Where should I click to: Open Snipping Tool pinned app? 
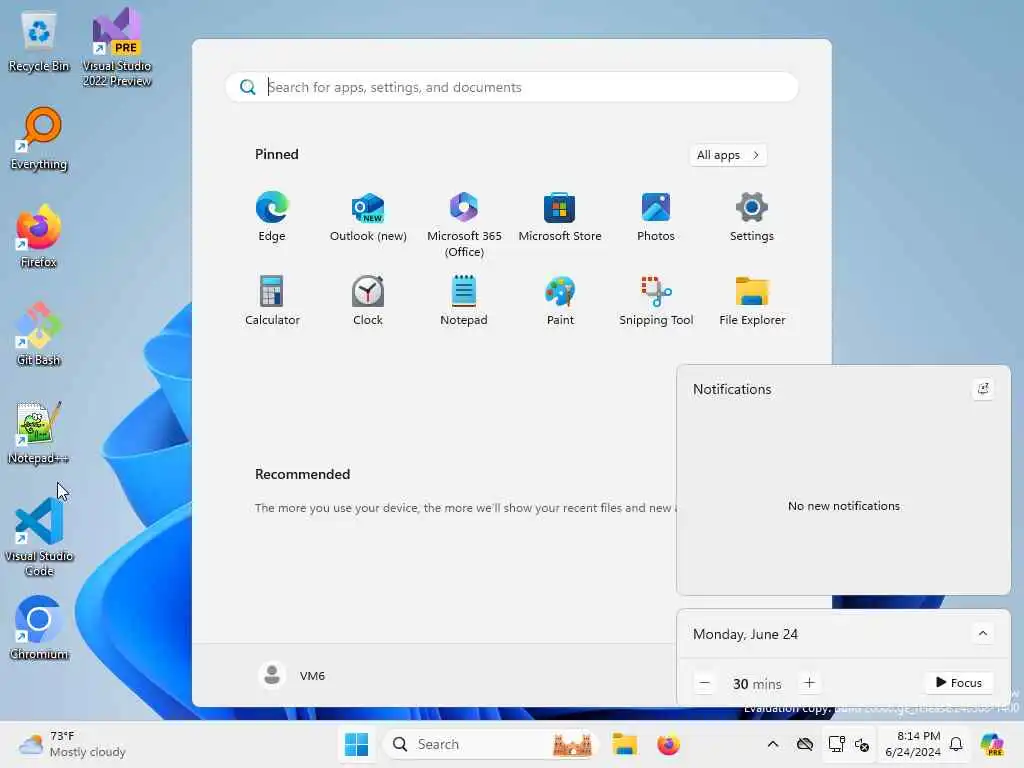[656, 300]
